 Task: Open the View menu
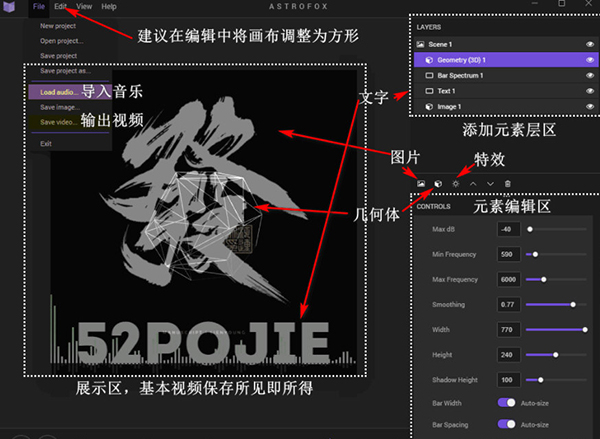click(84, 7)
